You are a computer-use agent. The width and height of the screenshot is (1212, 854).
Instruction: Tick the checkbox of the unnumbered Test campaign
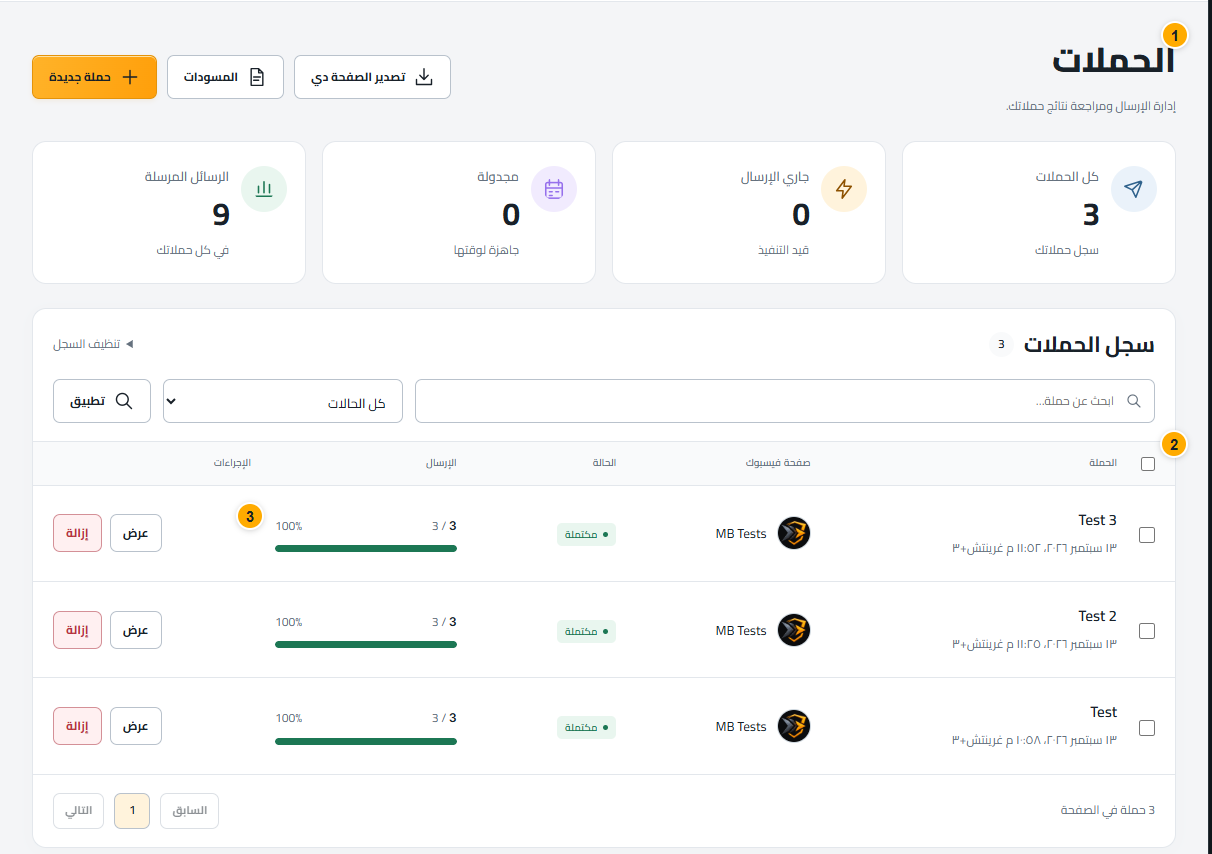[1147, 727]
